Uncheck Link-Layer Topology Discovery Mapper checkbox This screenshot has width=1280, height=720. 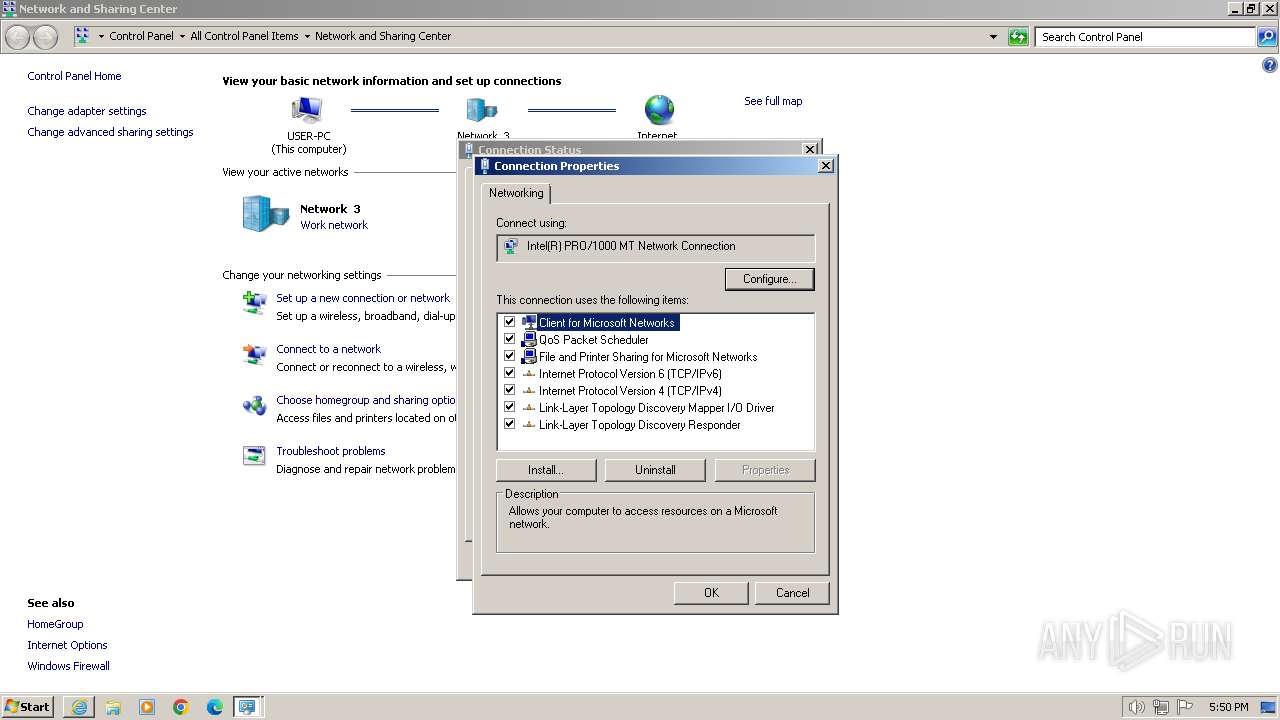509,407
